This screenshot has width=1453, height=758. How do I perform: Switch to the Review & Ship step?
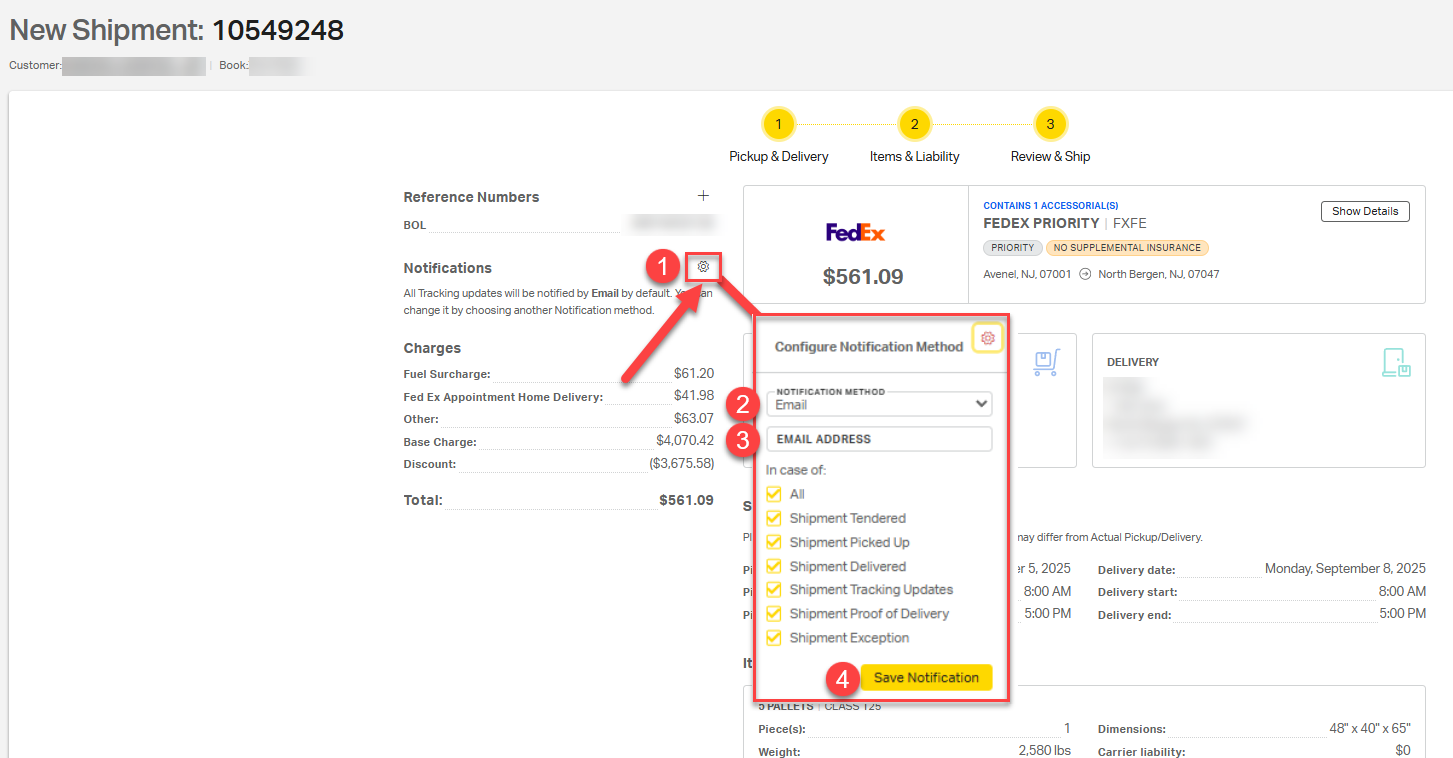[1050, 156]
